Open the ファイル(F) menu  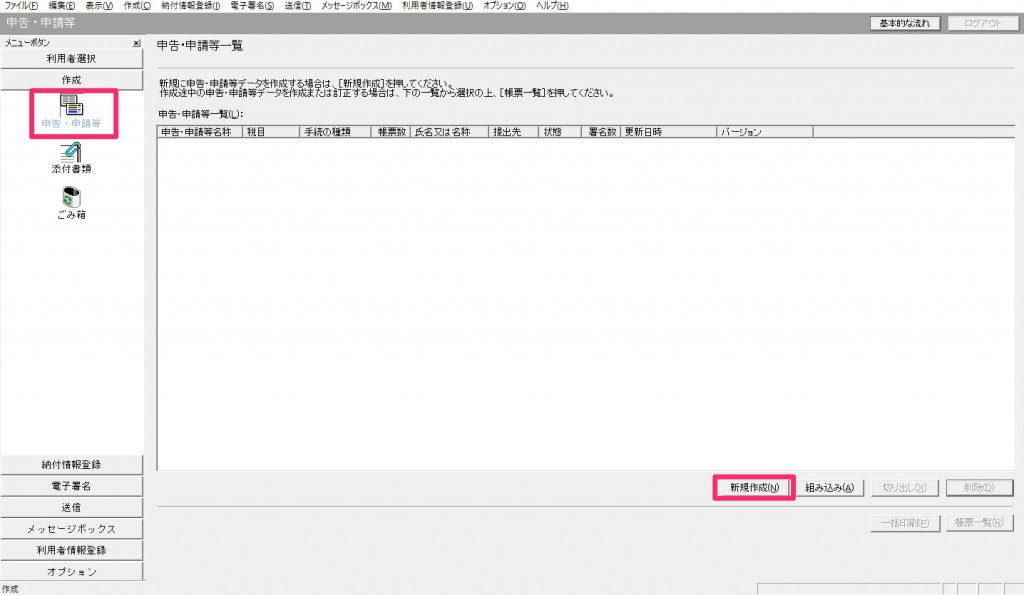coord(21,6)
